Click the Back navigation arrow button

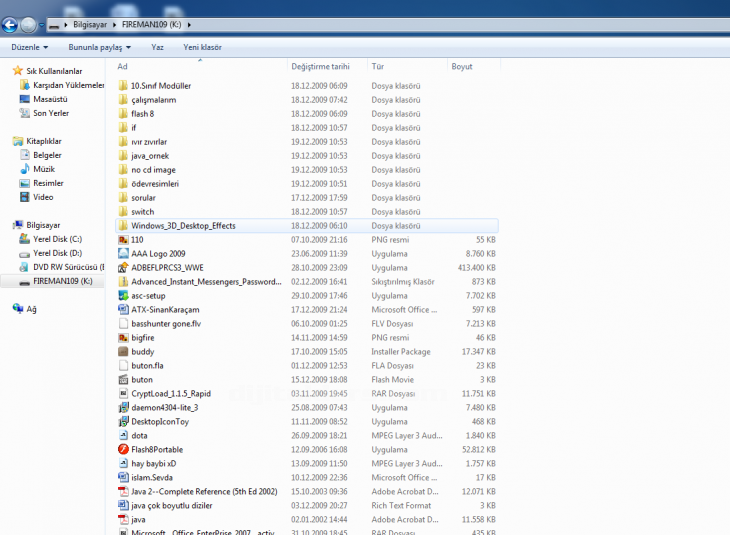[x=11, y=24]
